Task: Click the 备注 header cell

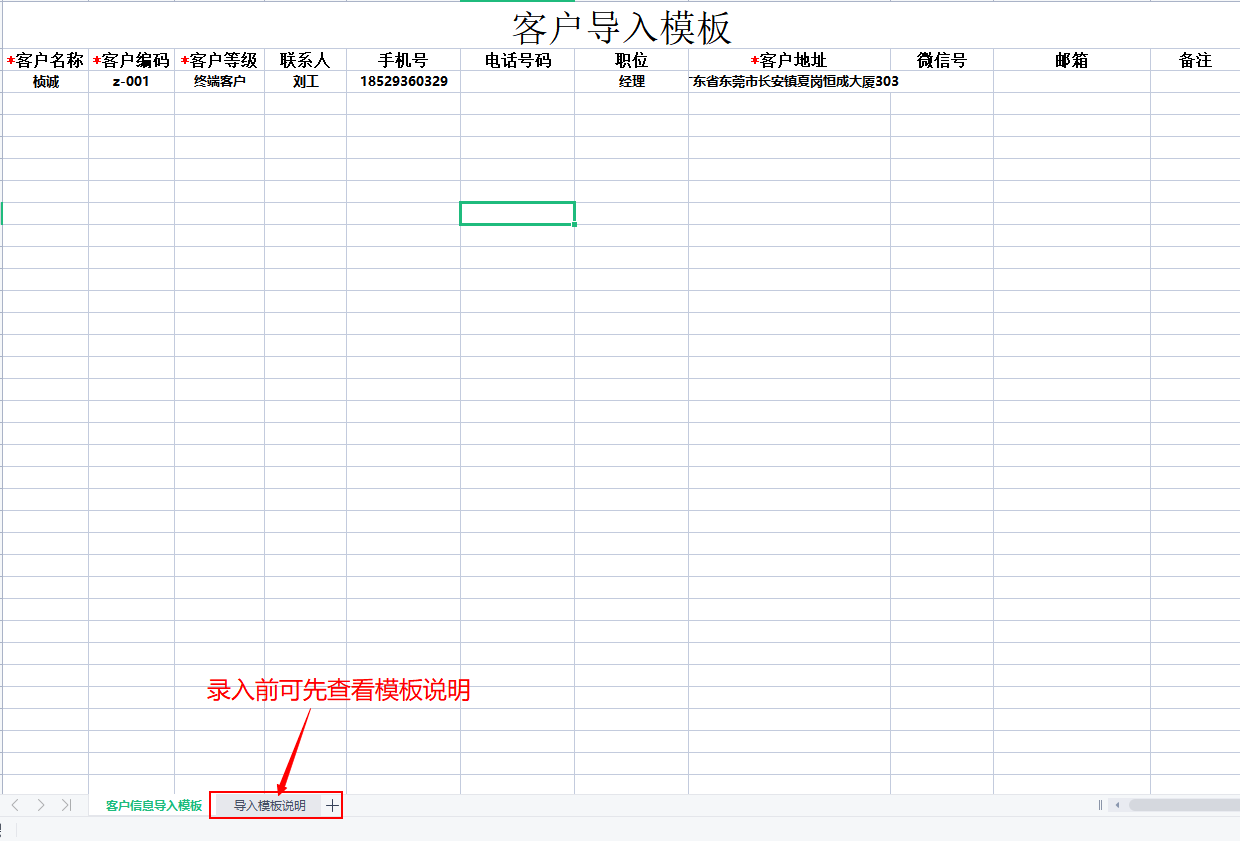Action: click(1195, 60)
